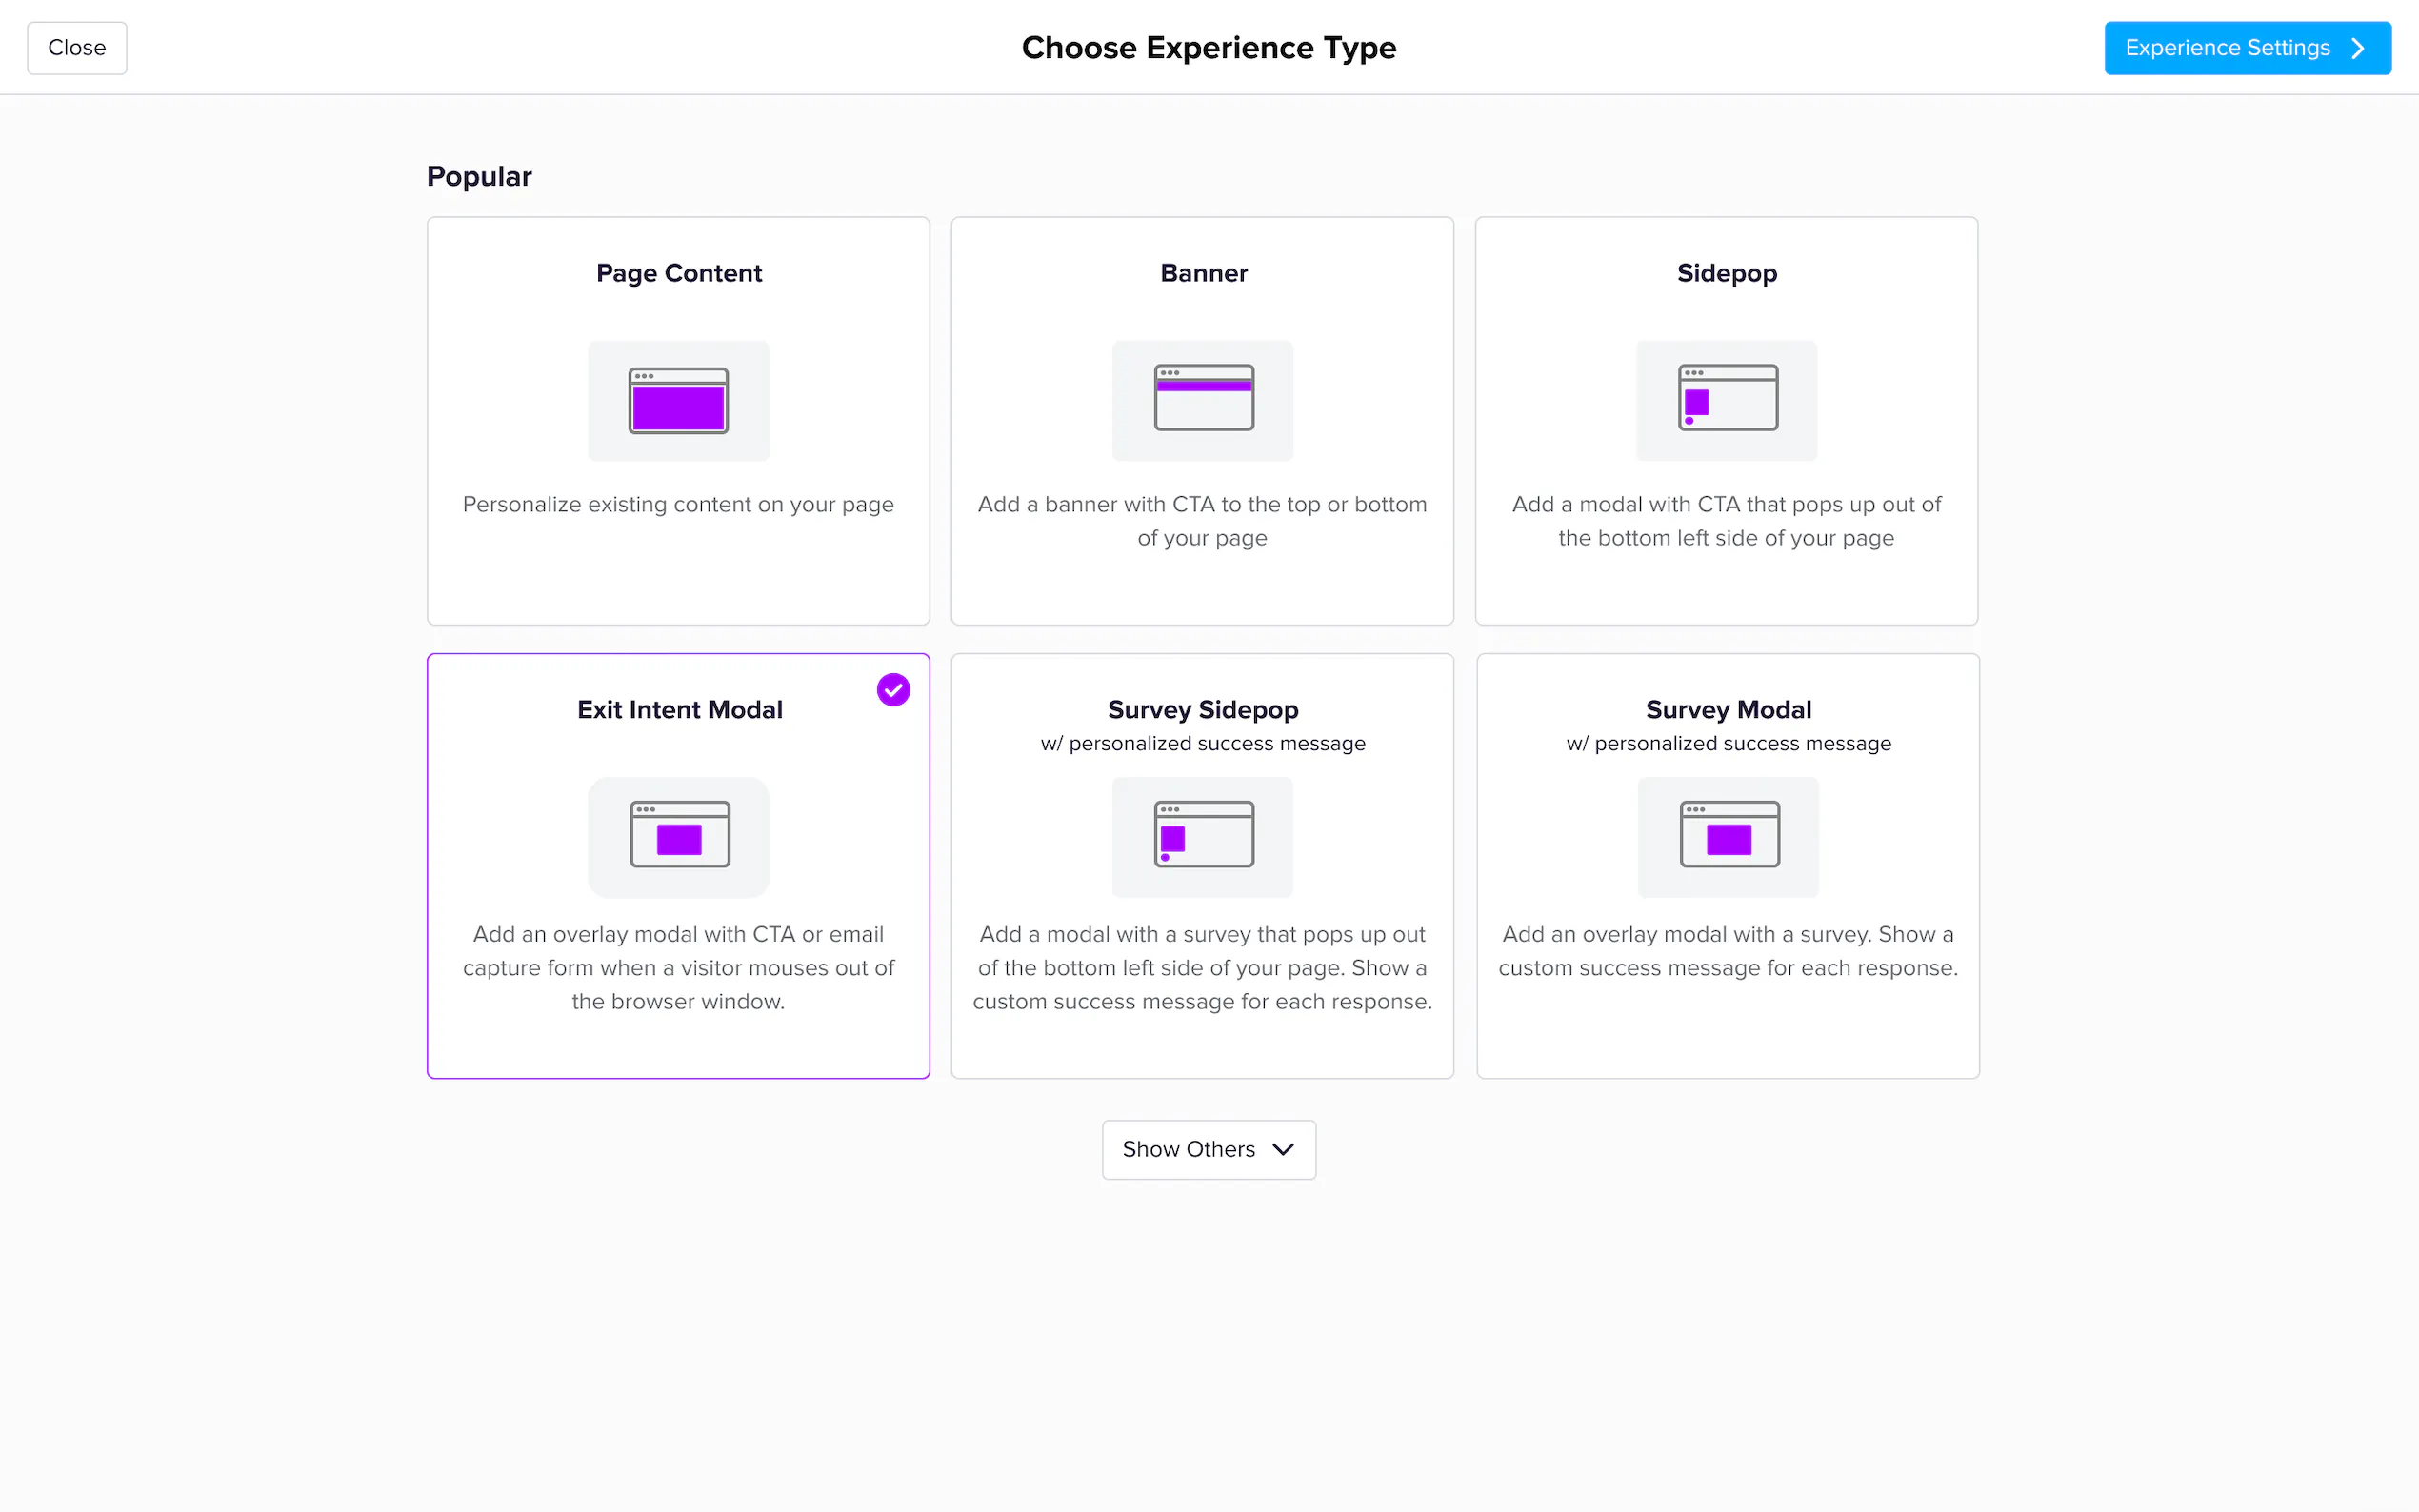
Task: Select the Sidepop card heading
Action: tap(1727, 273)
